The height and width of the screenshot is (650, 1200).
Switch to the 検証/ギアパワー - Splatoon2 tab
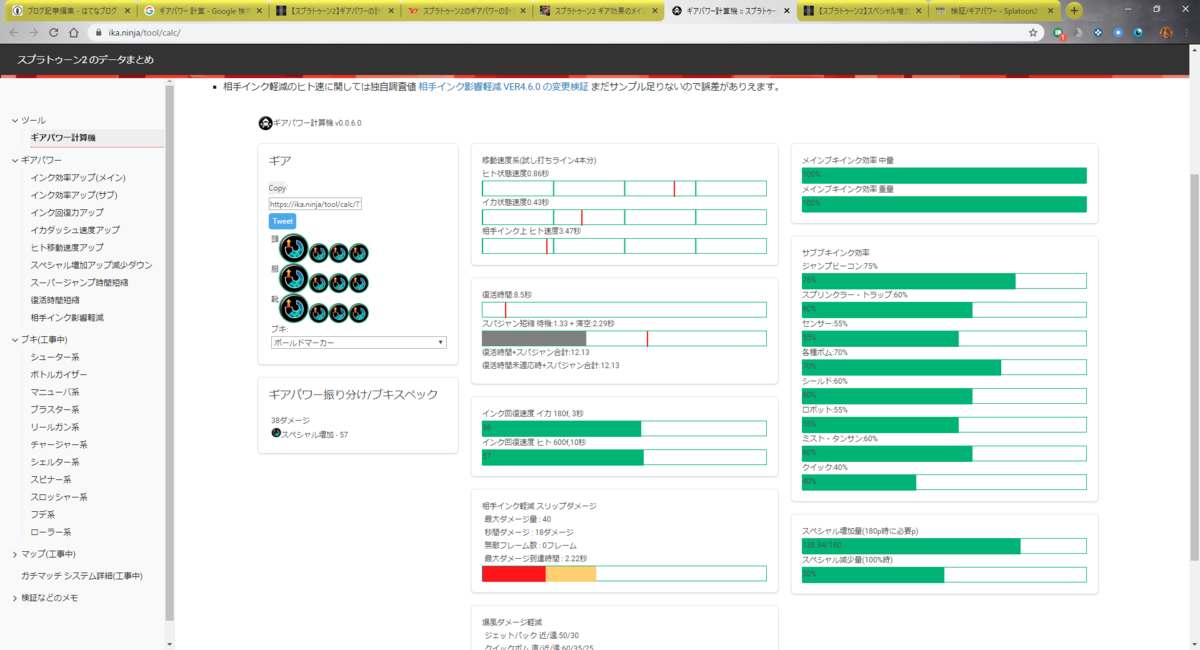coord(992,11)
